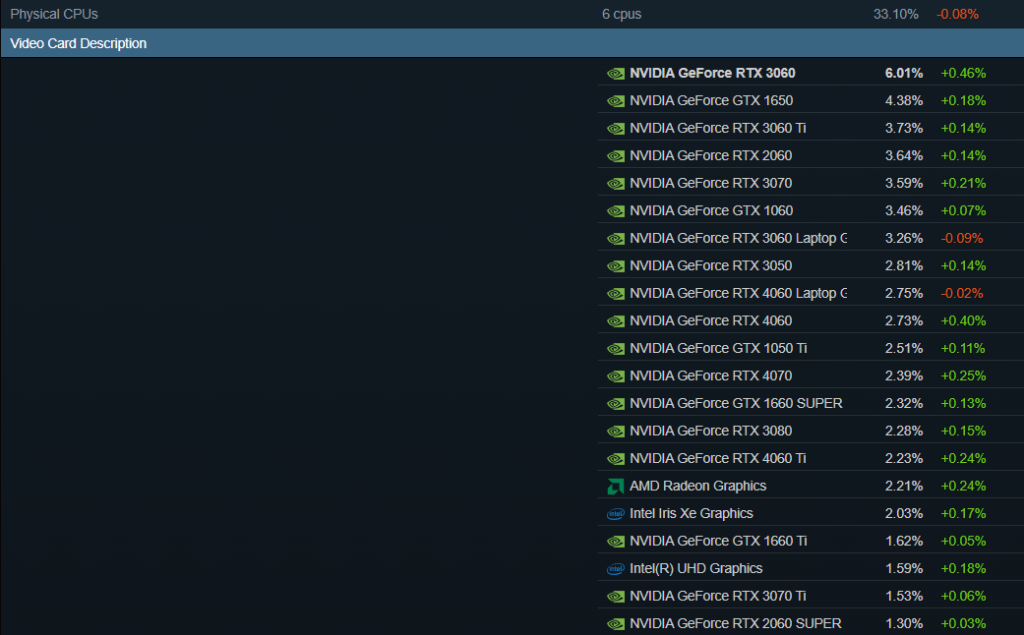Click the 4.38% share value
The image size is (1024, 635).
[904, 101]
